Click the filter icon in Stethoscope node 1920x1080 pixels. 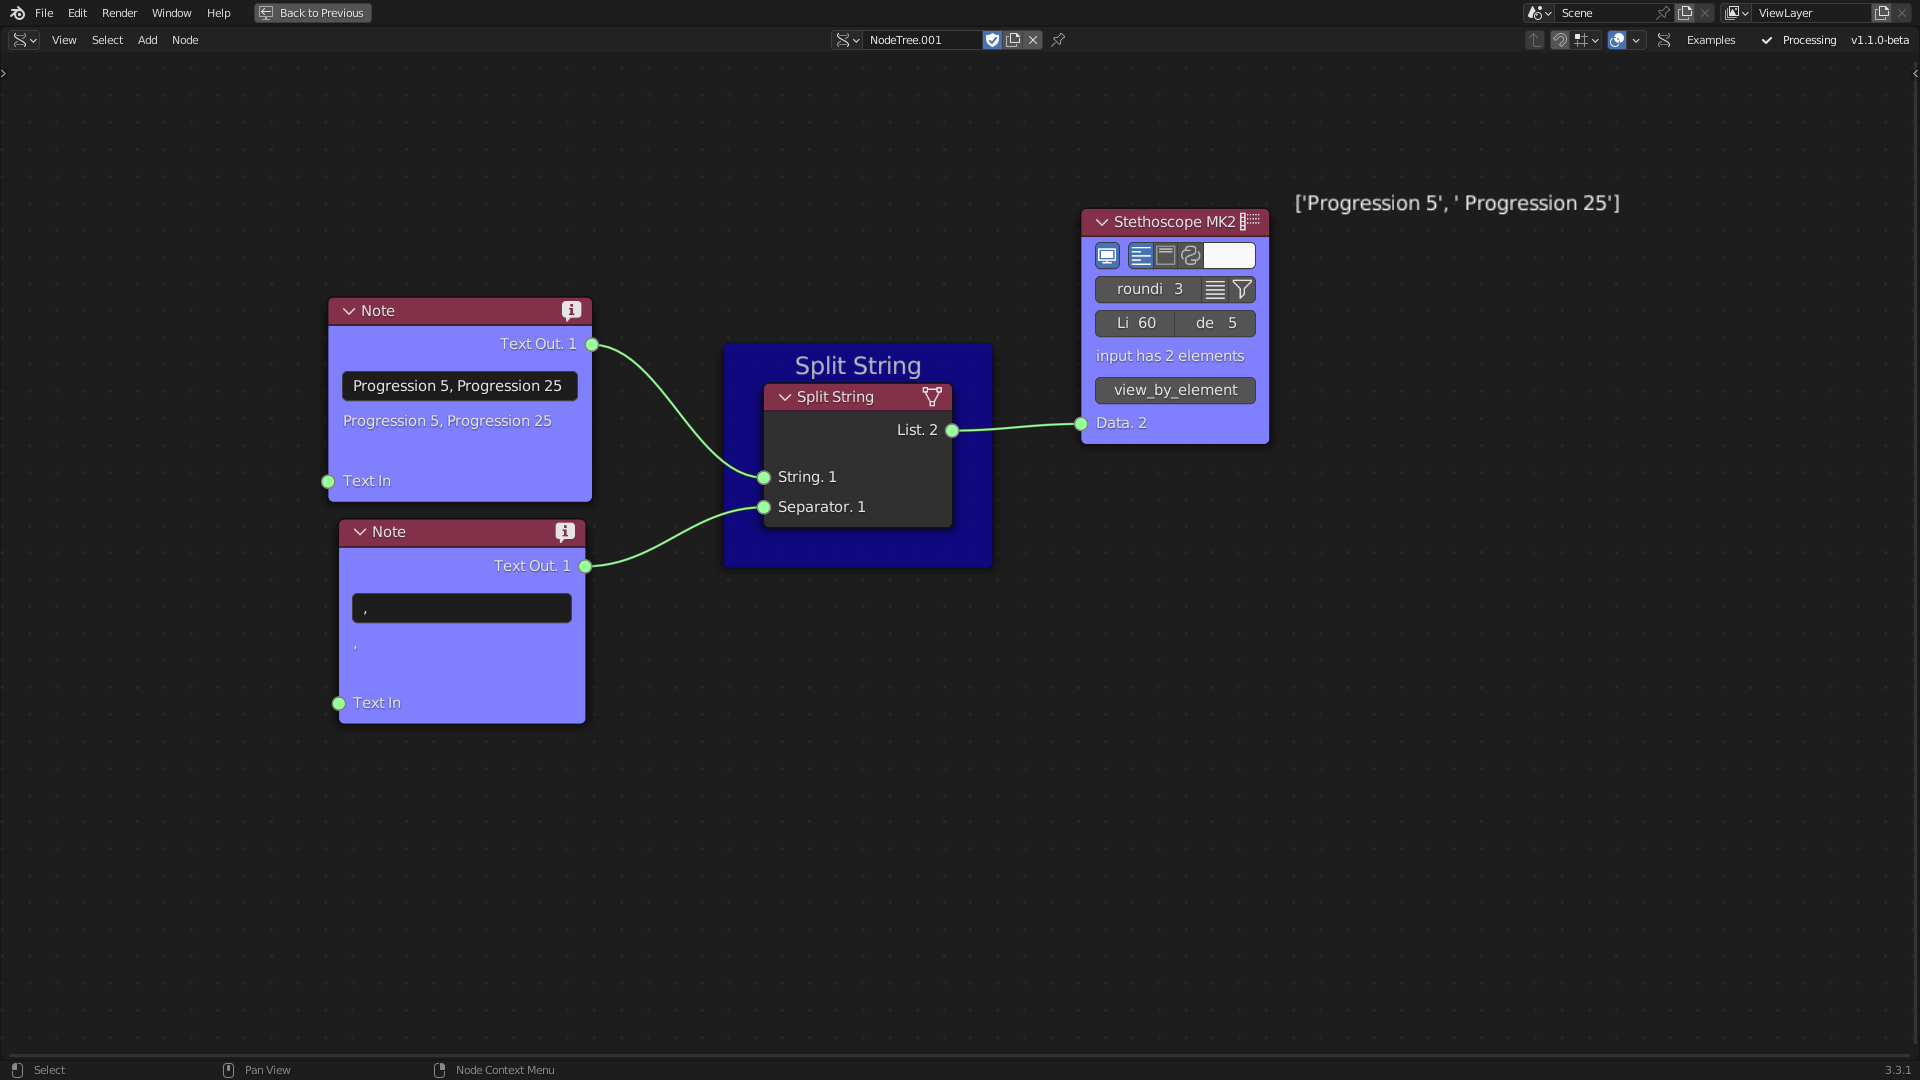[1242, 290]
